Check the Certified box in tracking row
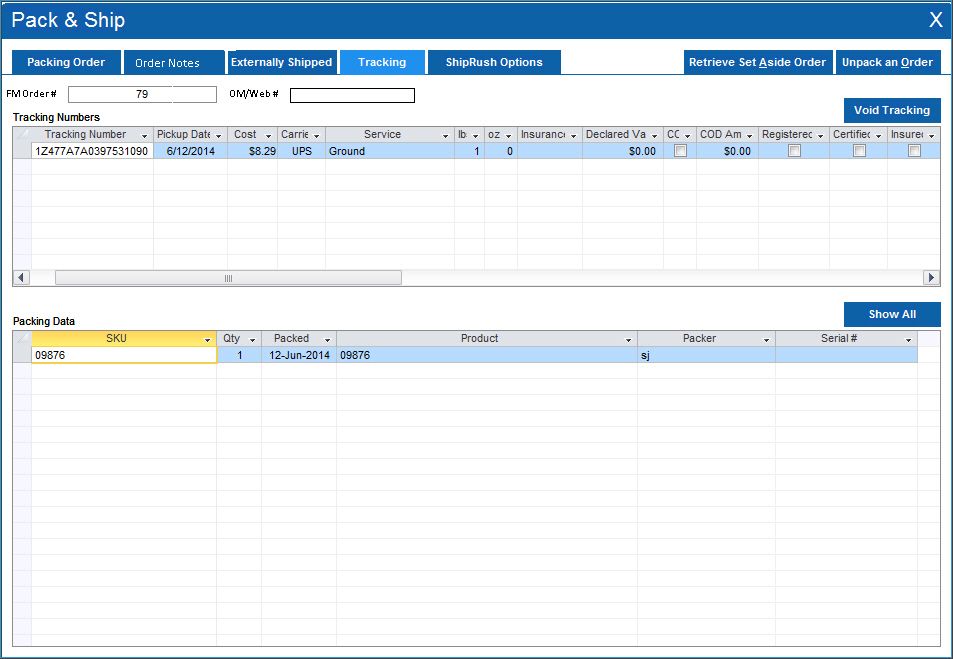 click(859, 151)
